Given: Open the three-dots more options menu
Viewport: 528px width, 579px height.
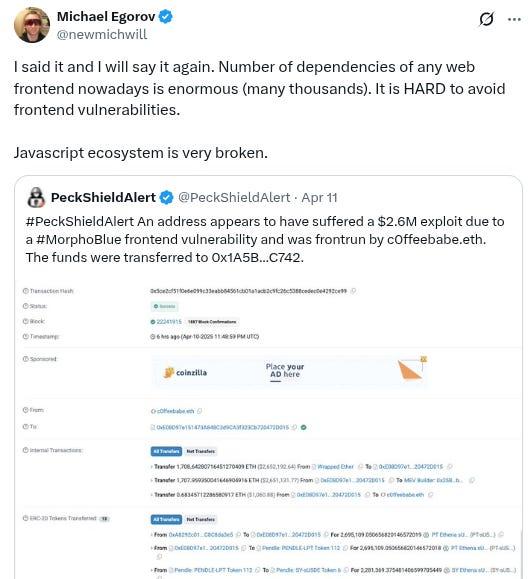Looking at the screenshot, I should [514, 19].
